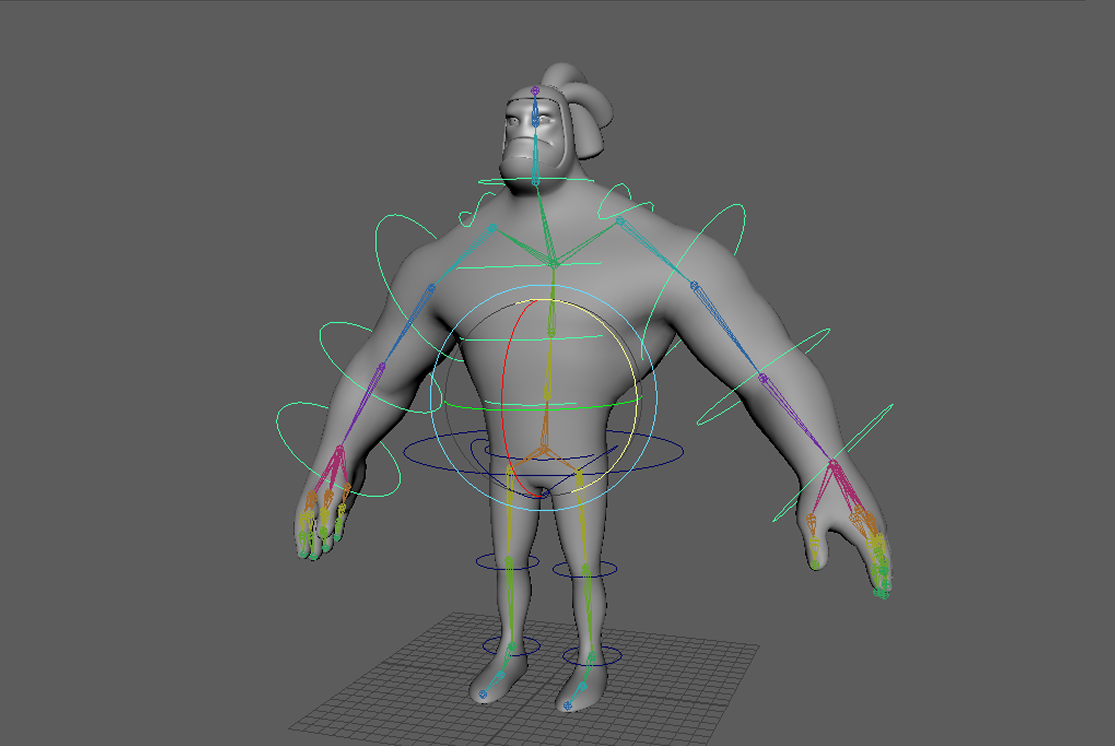Select the knee control ring on viewport-right leg
The image size is (1115, 746).
612,570
